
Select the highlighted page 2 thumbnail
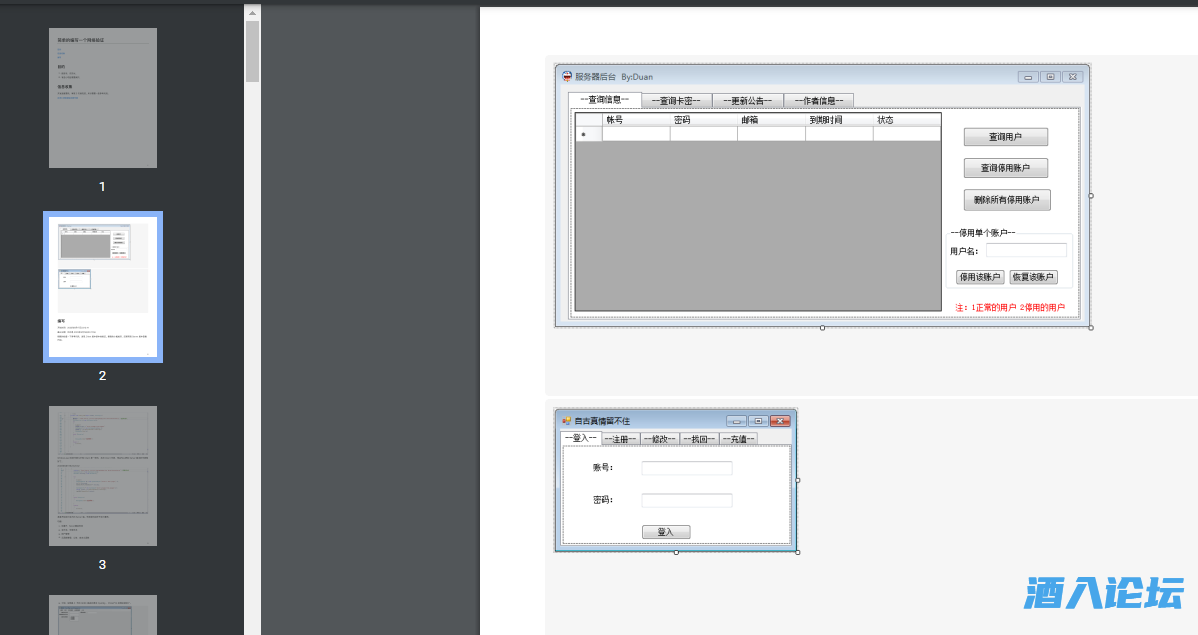pyautogui.click(x=103, y=287)
